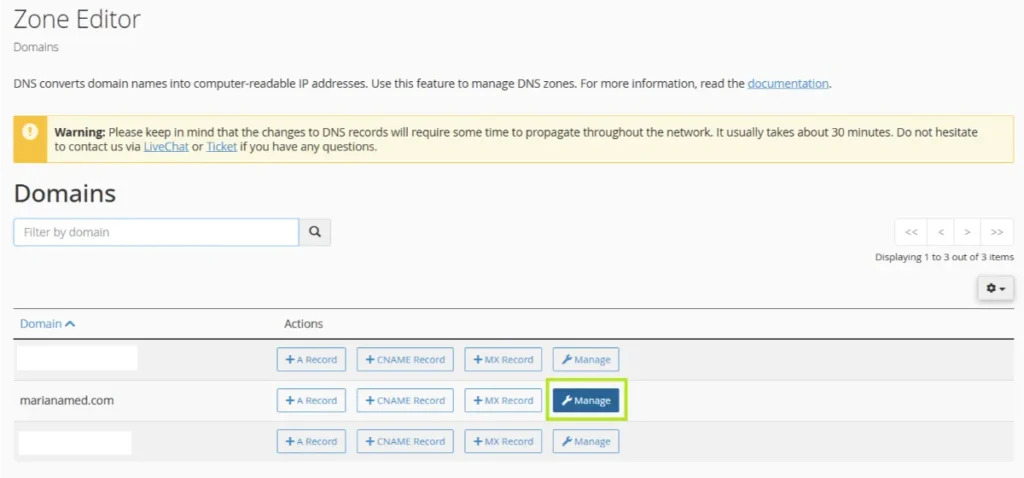Click Manage button in the last domain row
The image size is (1024, 478).
pos(586,442)
